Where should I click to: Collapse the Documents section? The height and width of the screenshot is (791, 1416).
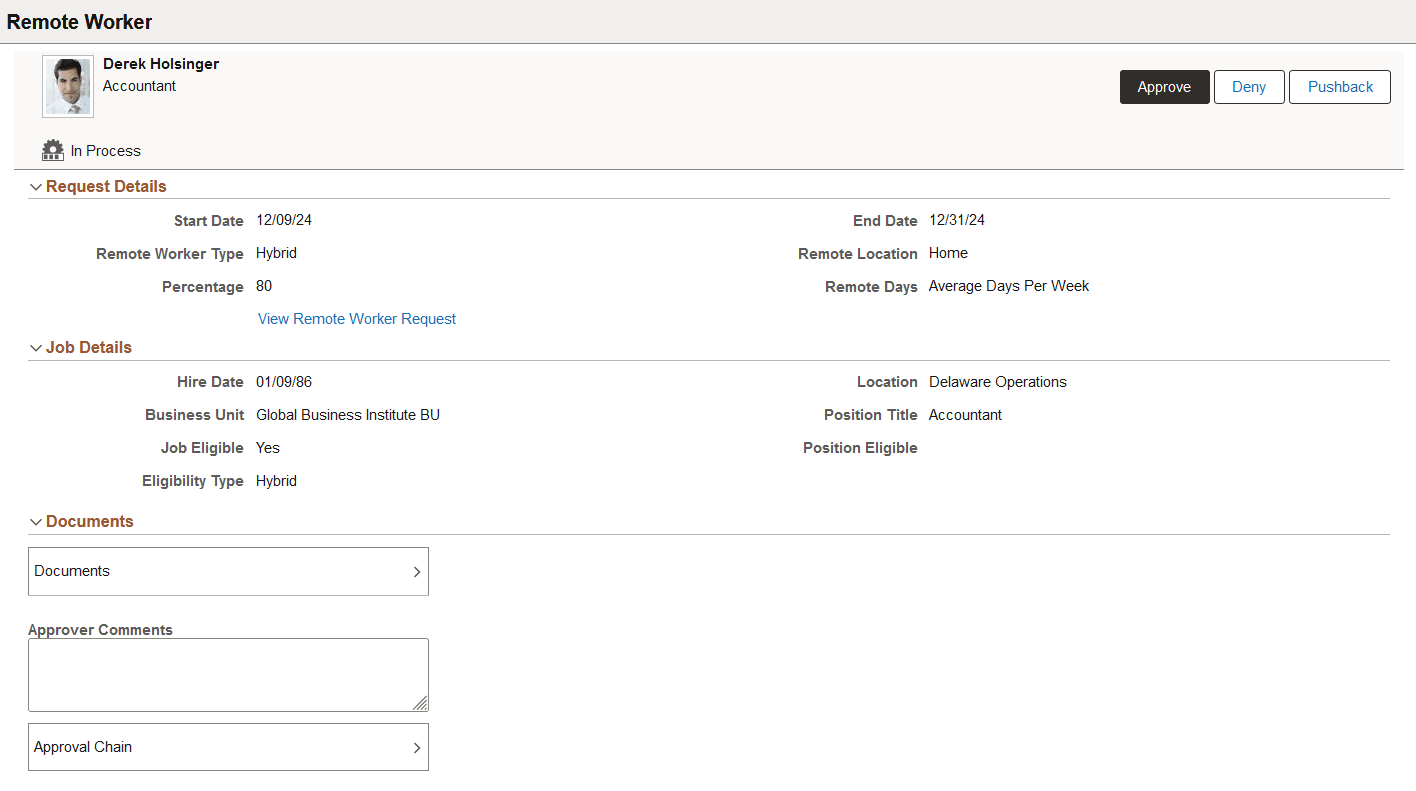tap(36, 521)
